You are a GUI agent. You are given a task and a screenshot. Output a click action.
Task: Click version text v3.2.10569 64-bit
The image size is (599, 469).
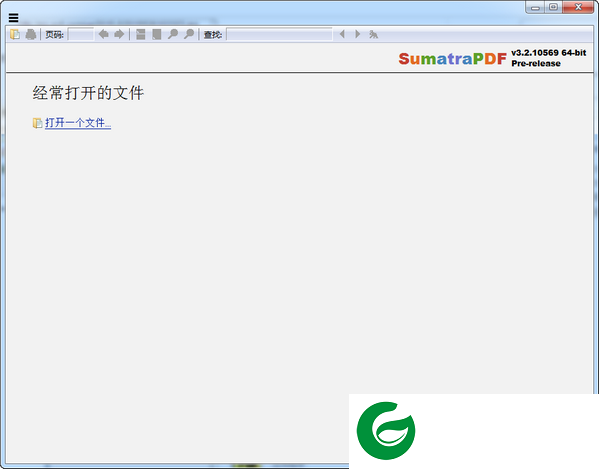point(549,53)
